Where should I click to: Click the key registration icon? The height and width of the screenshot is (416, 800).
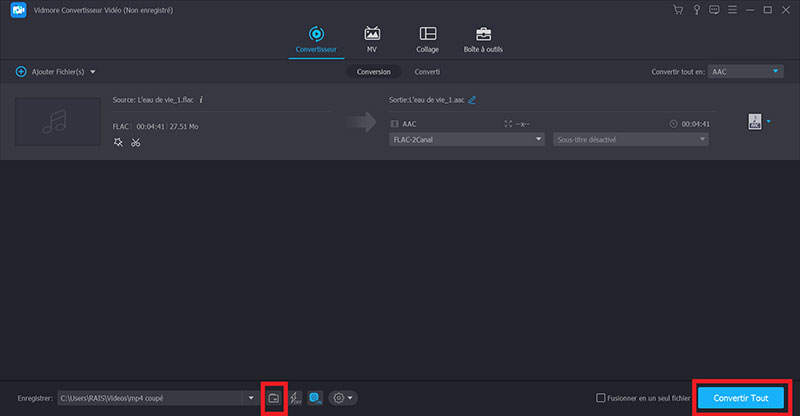[x=699, y=10]
